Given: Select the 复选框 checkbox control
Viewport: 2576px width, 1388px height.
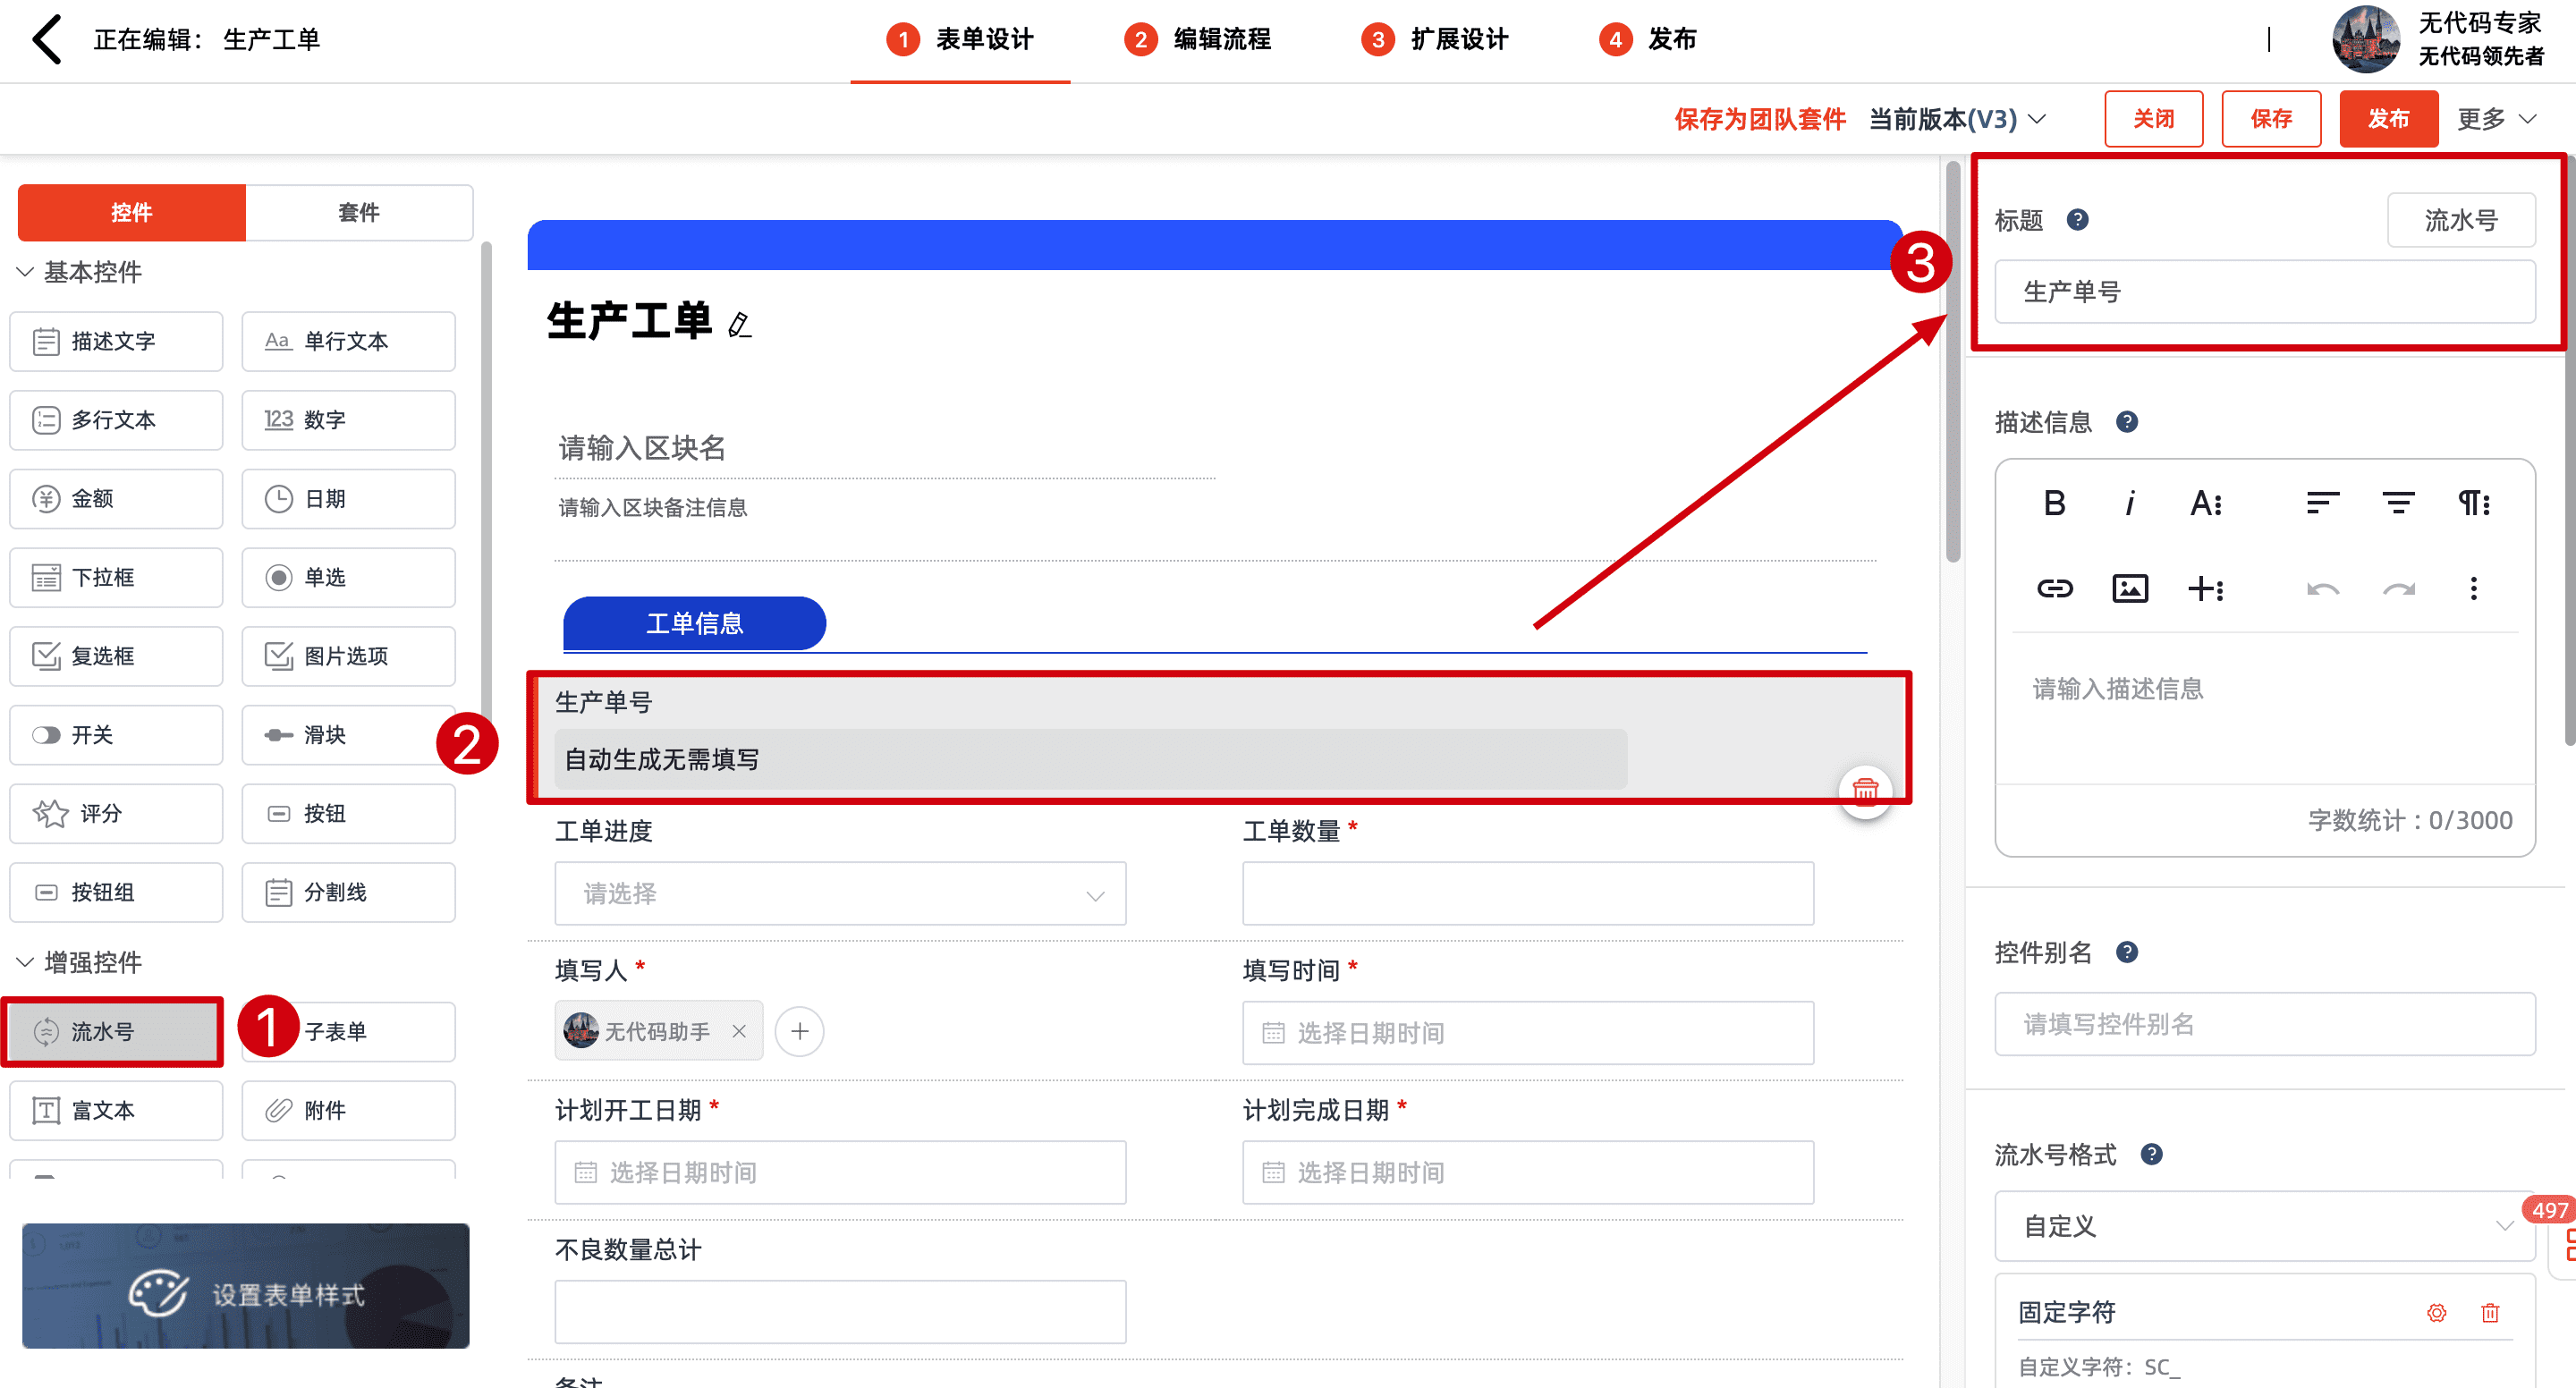Looking at the screenshot, I should pyautogui.click(x=116, y=656).
